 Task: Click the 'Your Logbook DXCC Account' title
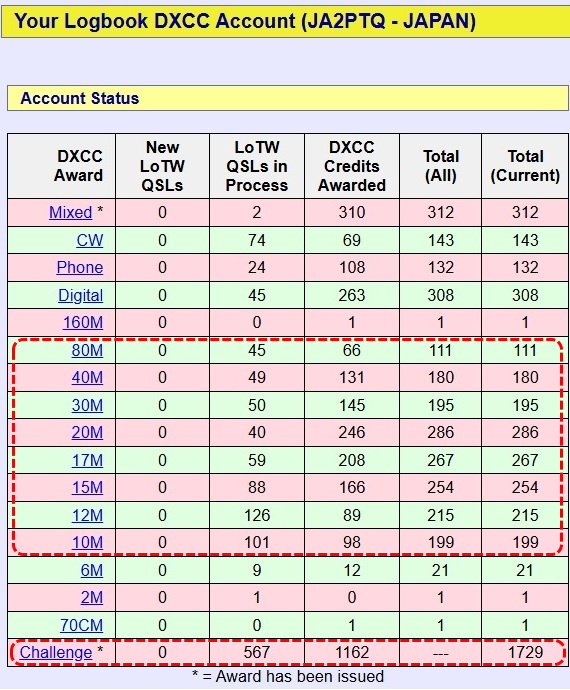click(245, 21)
